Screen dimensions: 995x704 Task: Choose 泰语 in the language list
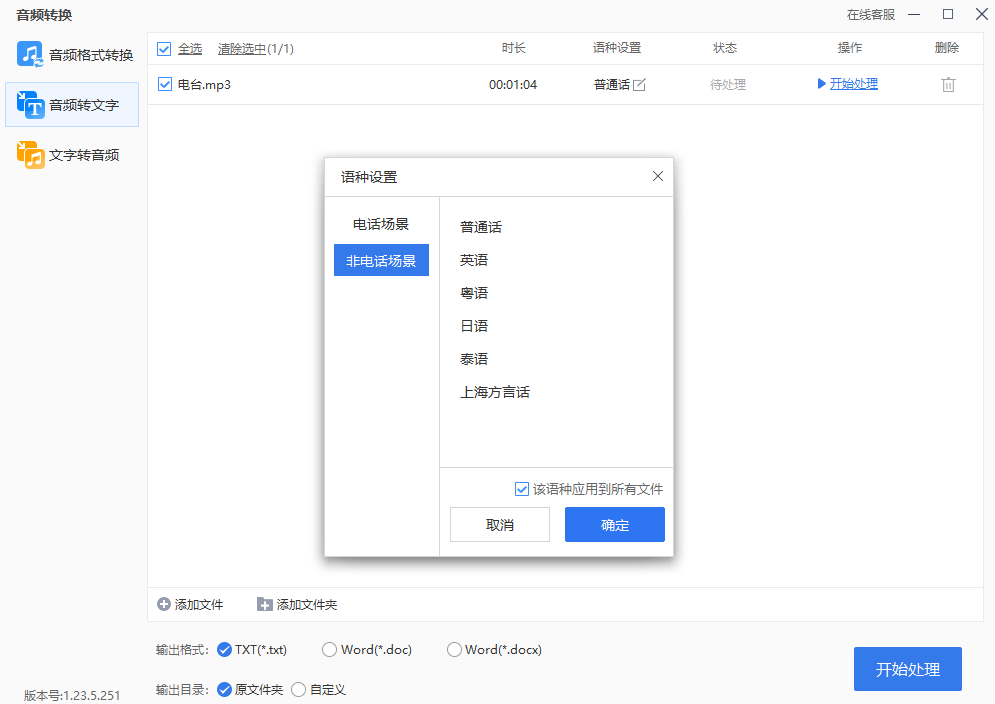tap(474, 359)
